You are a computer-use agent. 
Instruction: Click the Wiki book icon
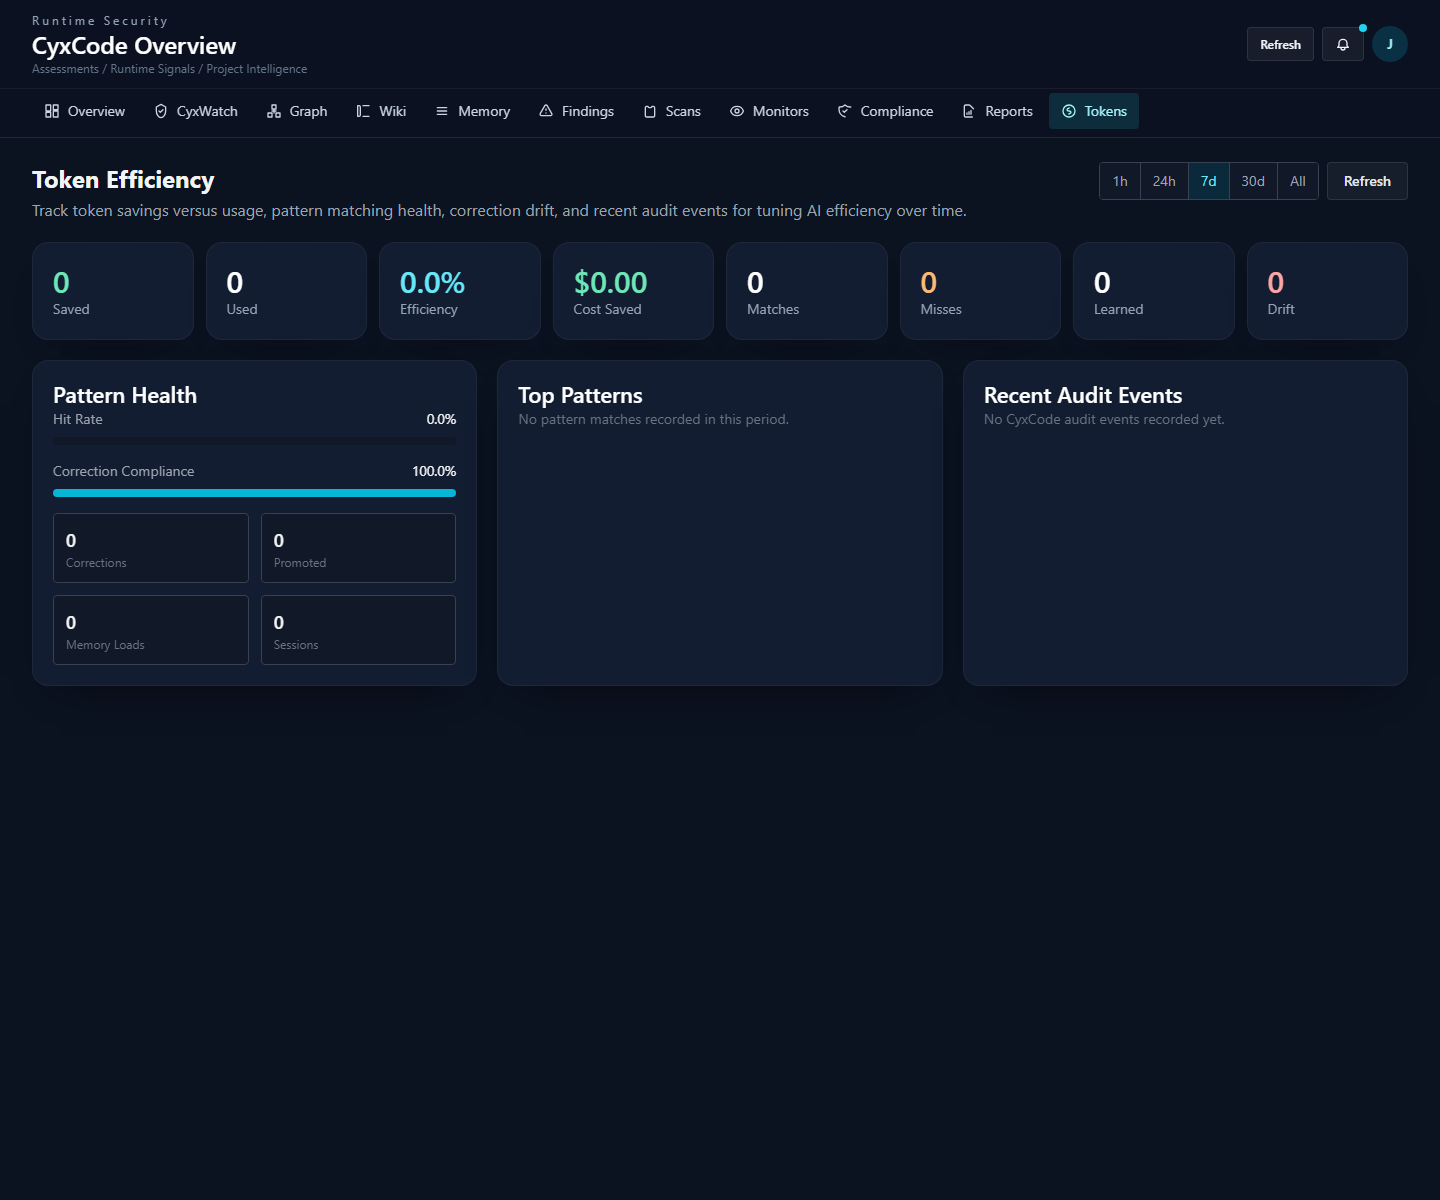coord(363,111)
